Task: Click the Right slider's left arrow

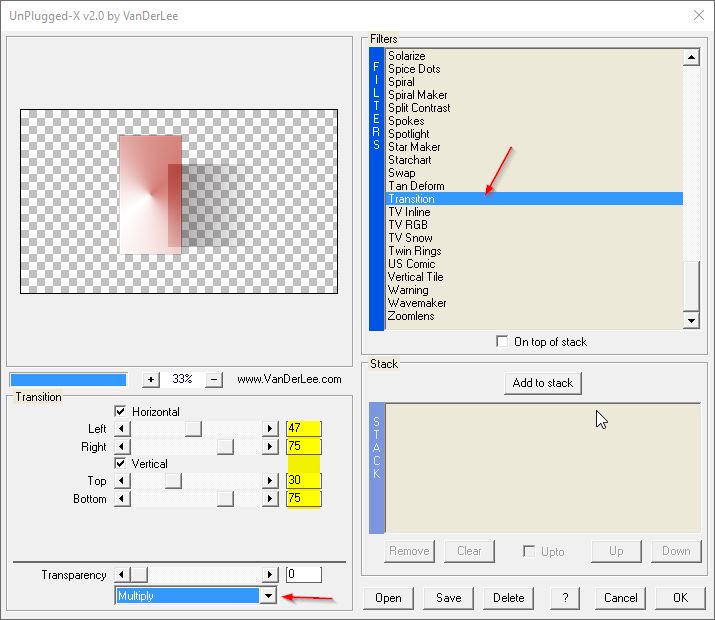Action: pyautogui.click(x=124, y=447)
